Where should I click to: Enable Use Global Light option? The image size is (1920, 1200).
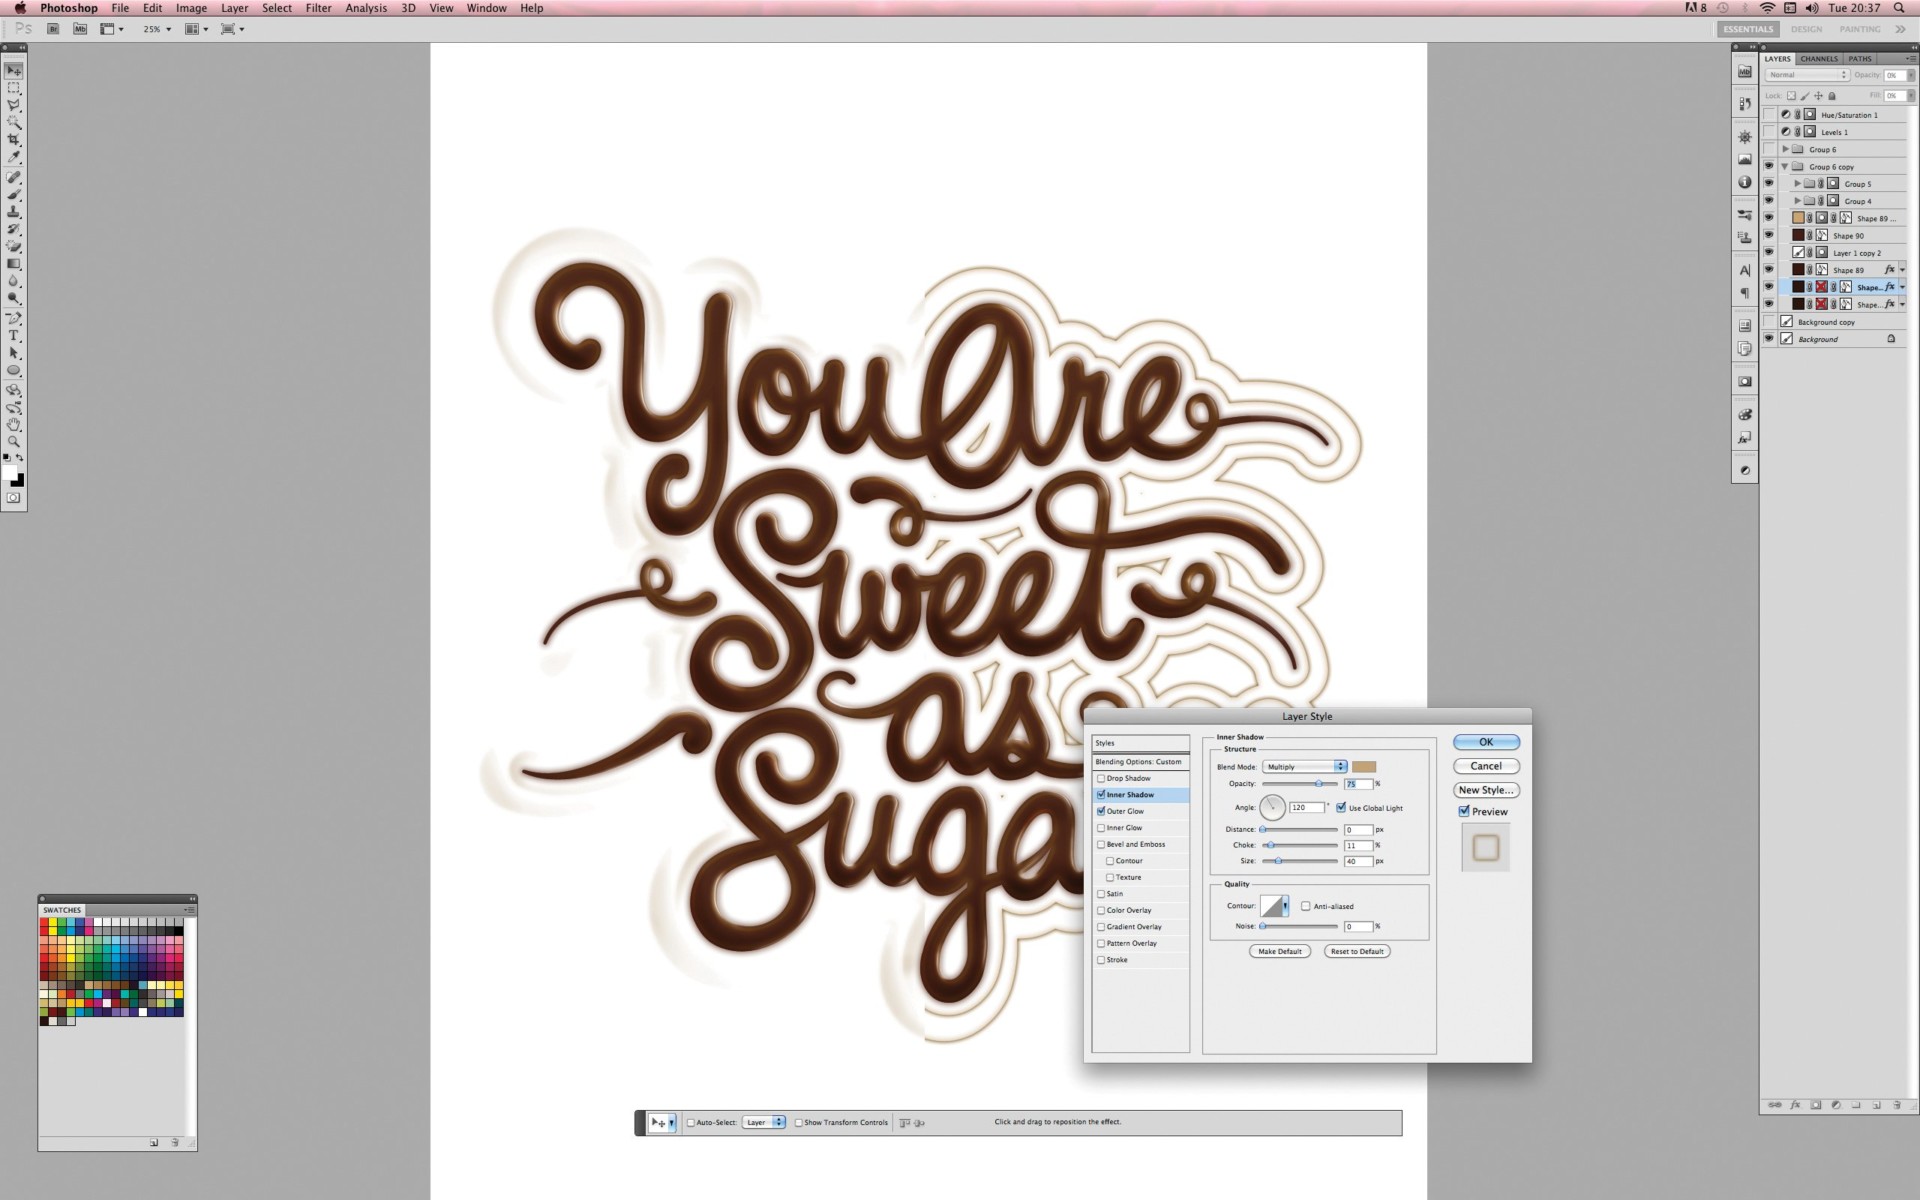click(1338, 807)
